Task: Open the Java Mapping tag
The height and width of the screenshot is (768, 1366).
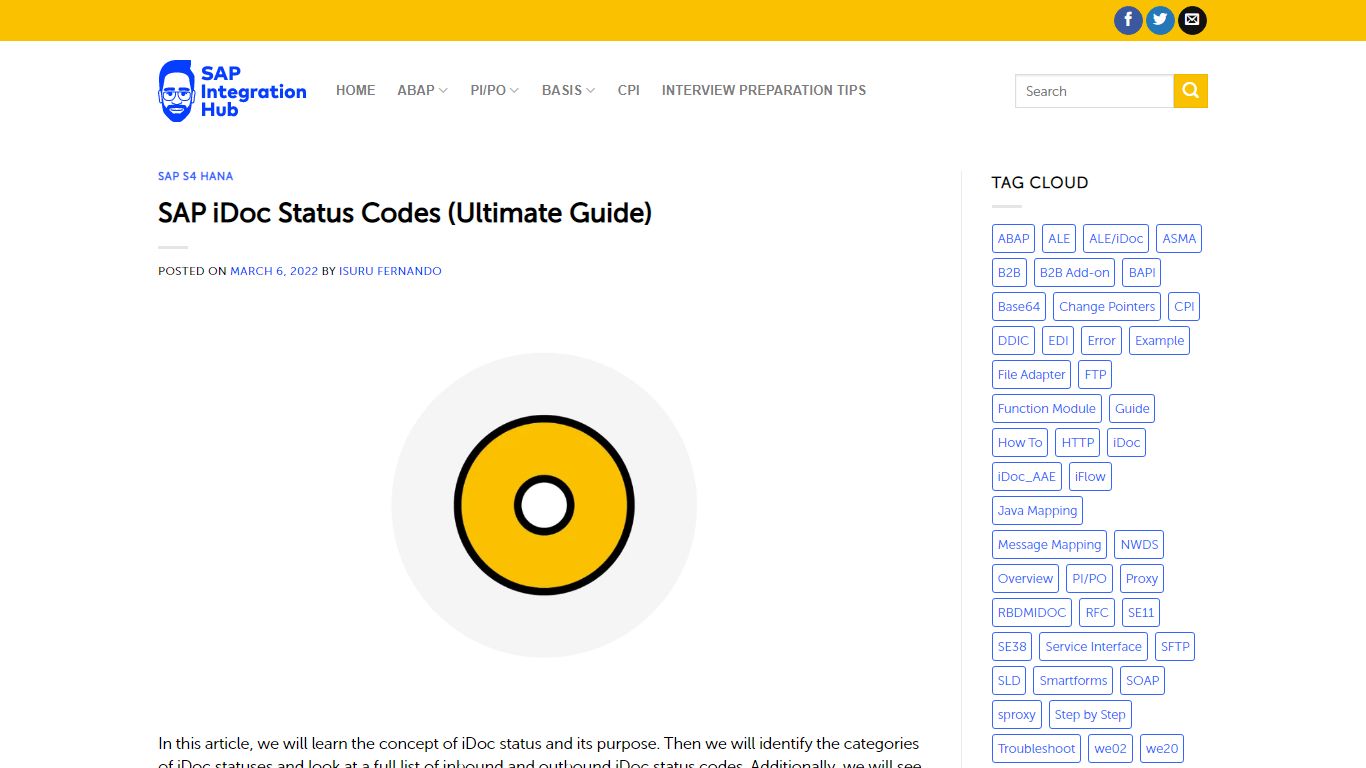Action: [x=1038, y=511]
